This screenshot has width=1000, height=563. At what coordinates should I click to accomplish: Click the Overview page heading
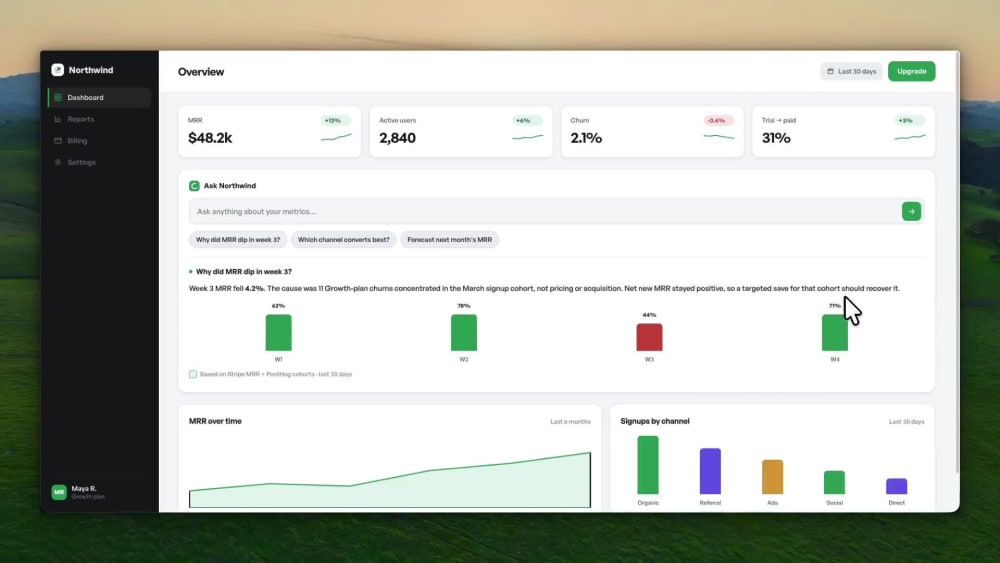(x=201, y=72)
